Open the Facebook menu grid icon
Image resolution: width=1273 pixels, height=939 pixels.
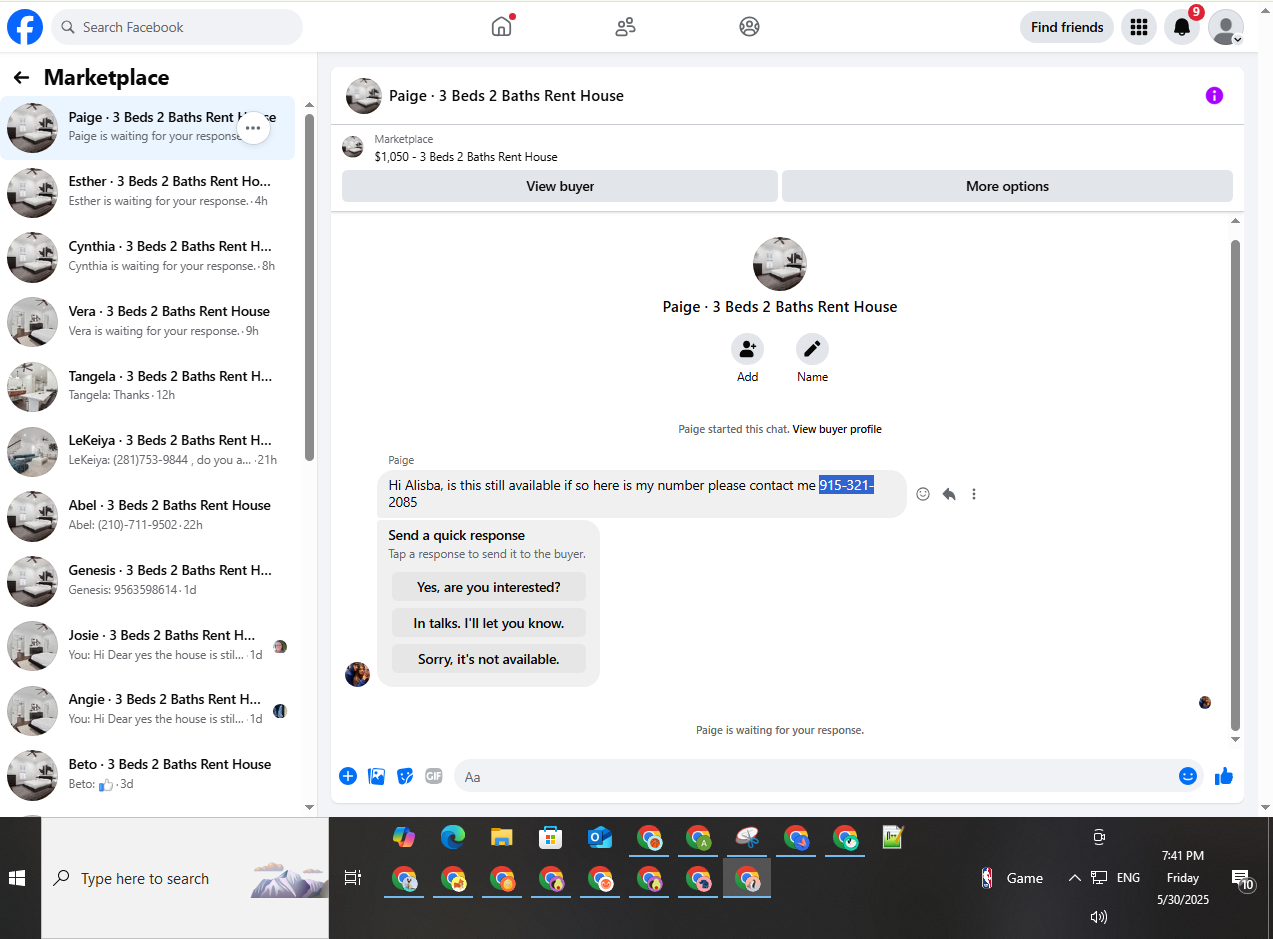coord(1138,27)
